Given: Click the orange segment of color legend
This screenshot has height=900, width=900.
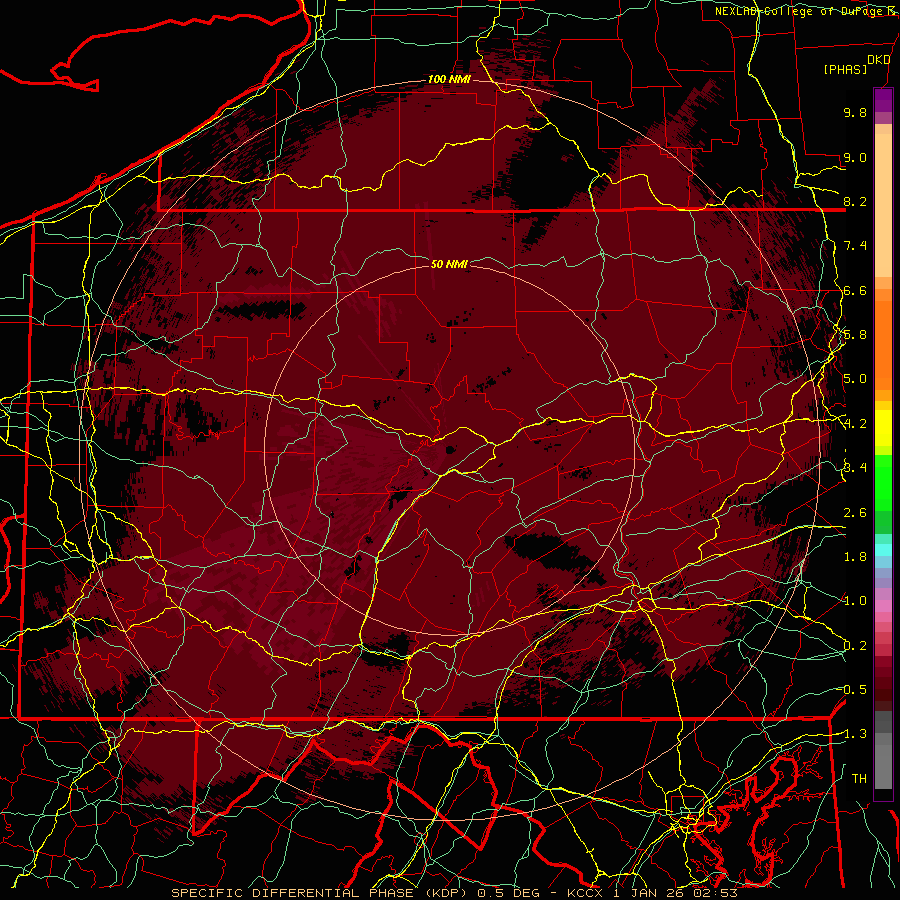Looking at the screenshot, I should coord(883,344).
